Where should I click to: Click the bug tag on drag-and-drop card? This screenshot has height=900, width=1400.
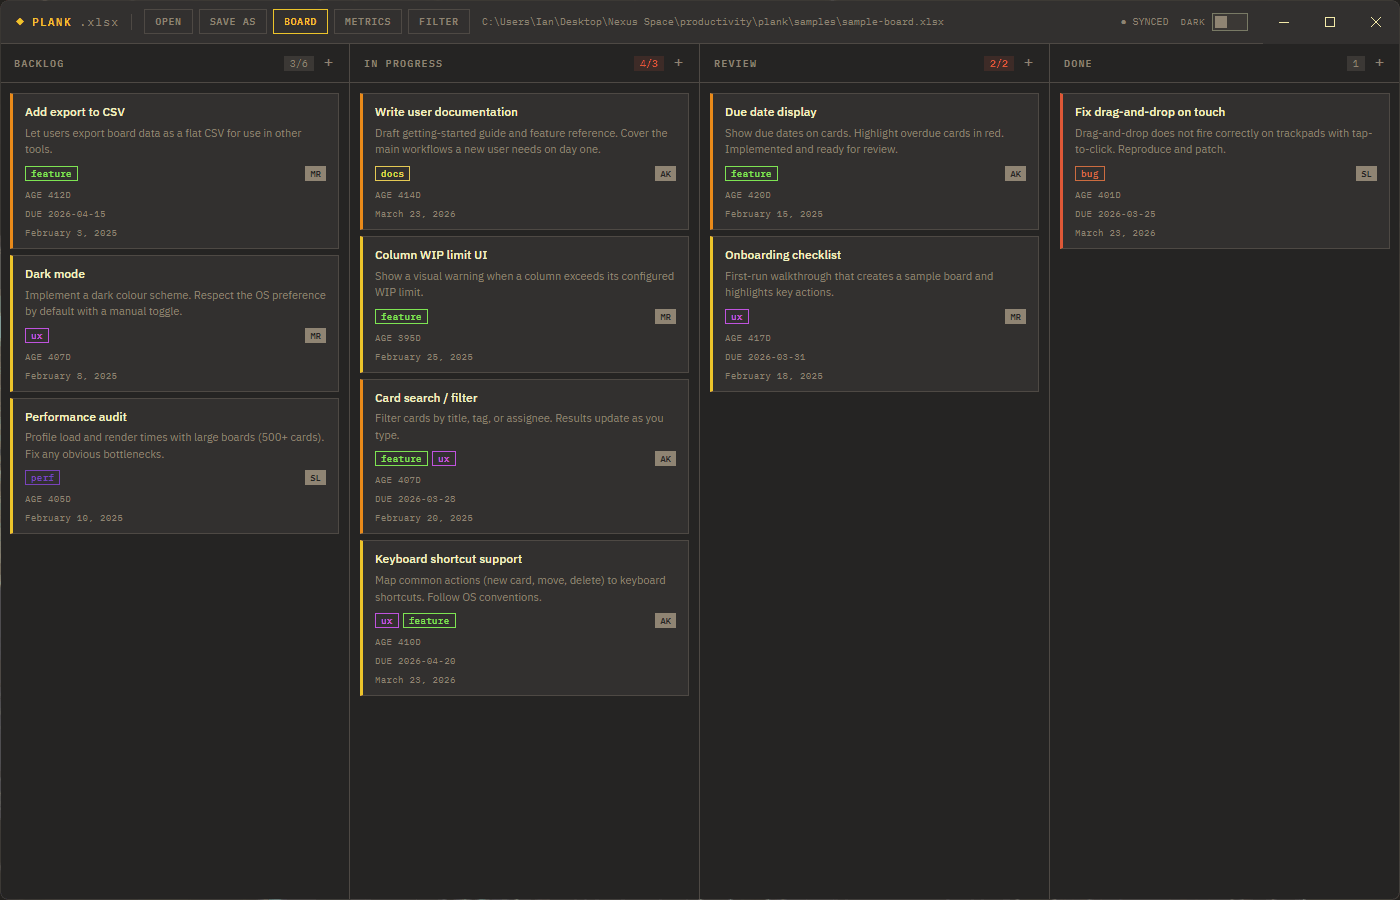(x=1089, y=174)
